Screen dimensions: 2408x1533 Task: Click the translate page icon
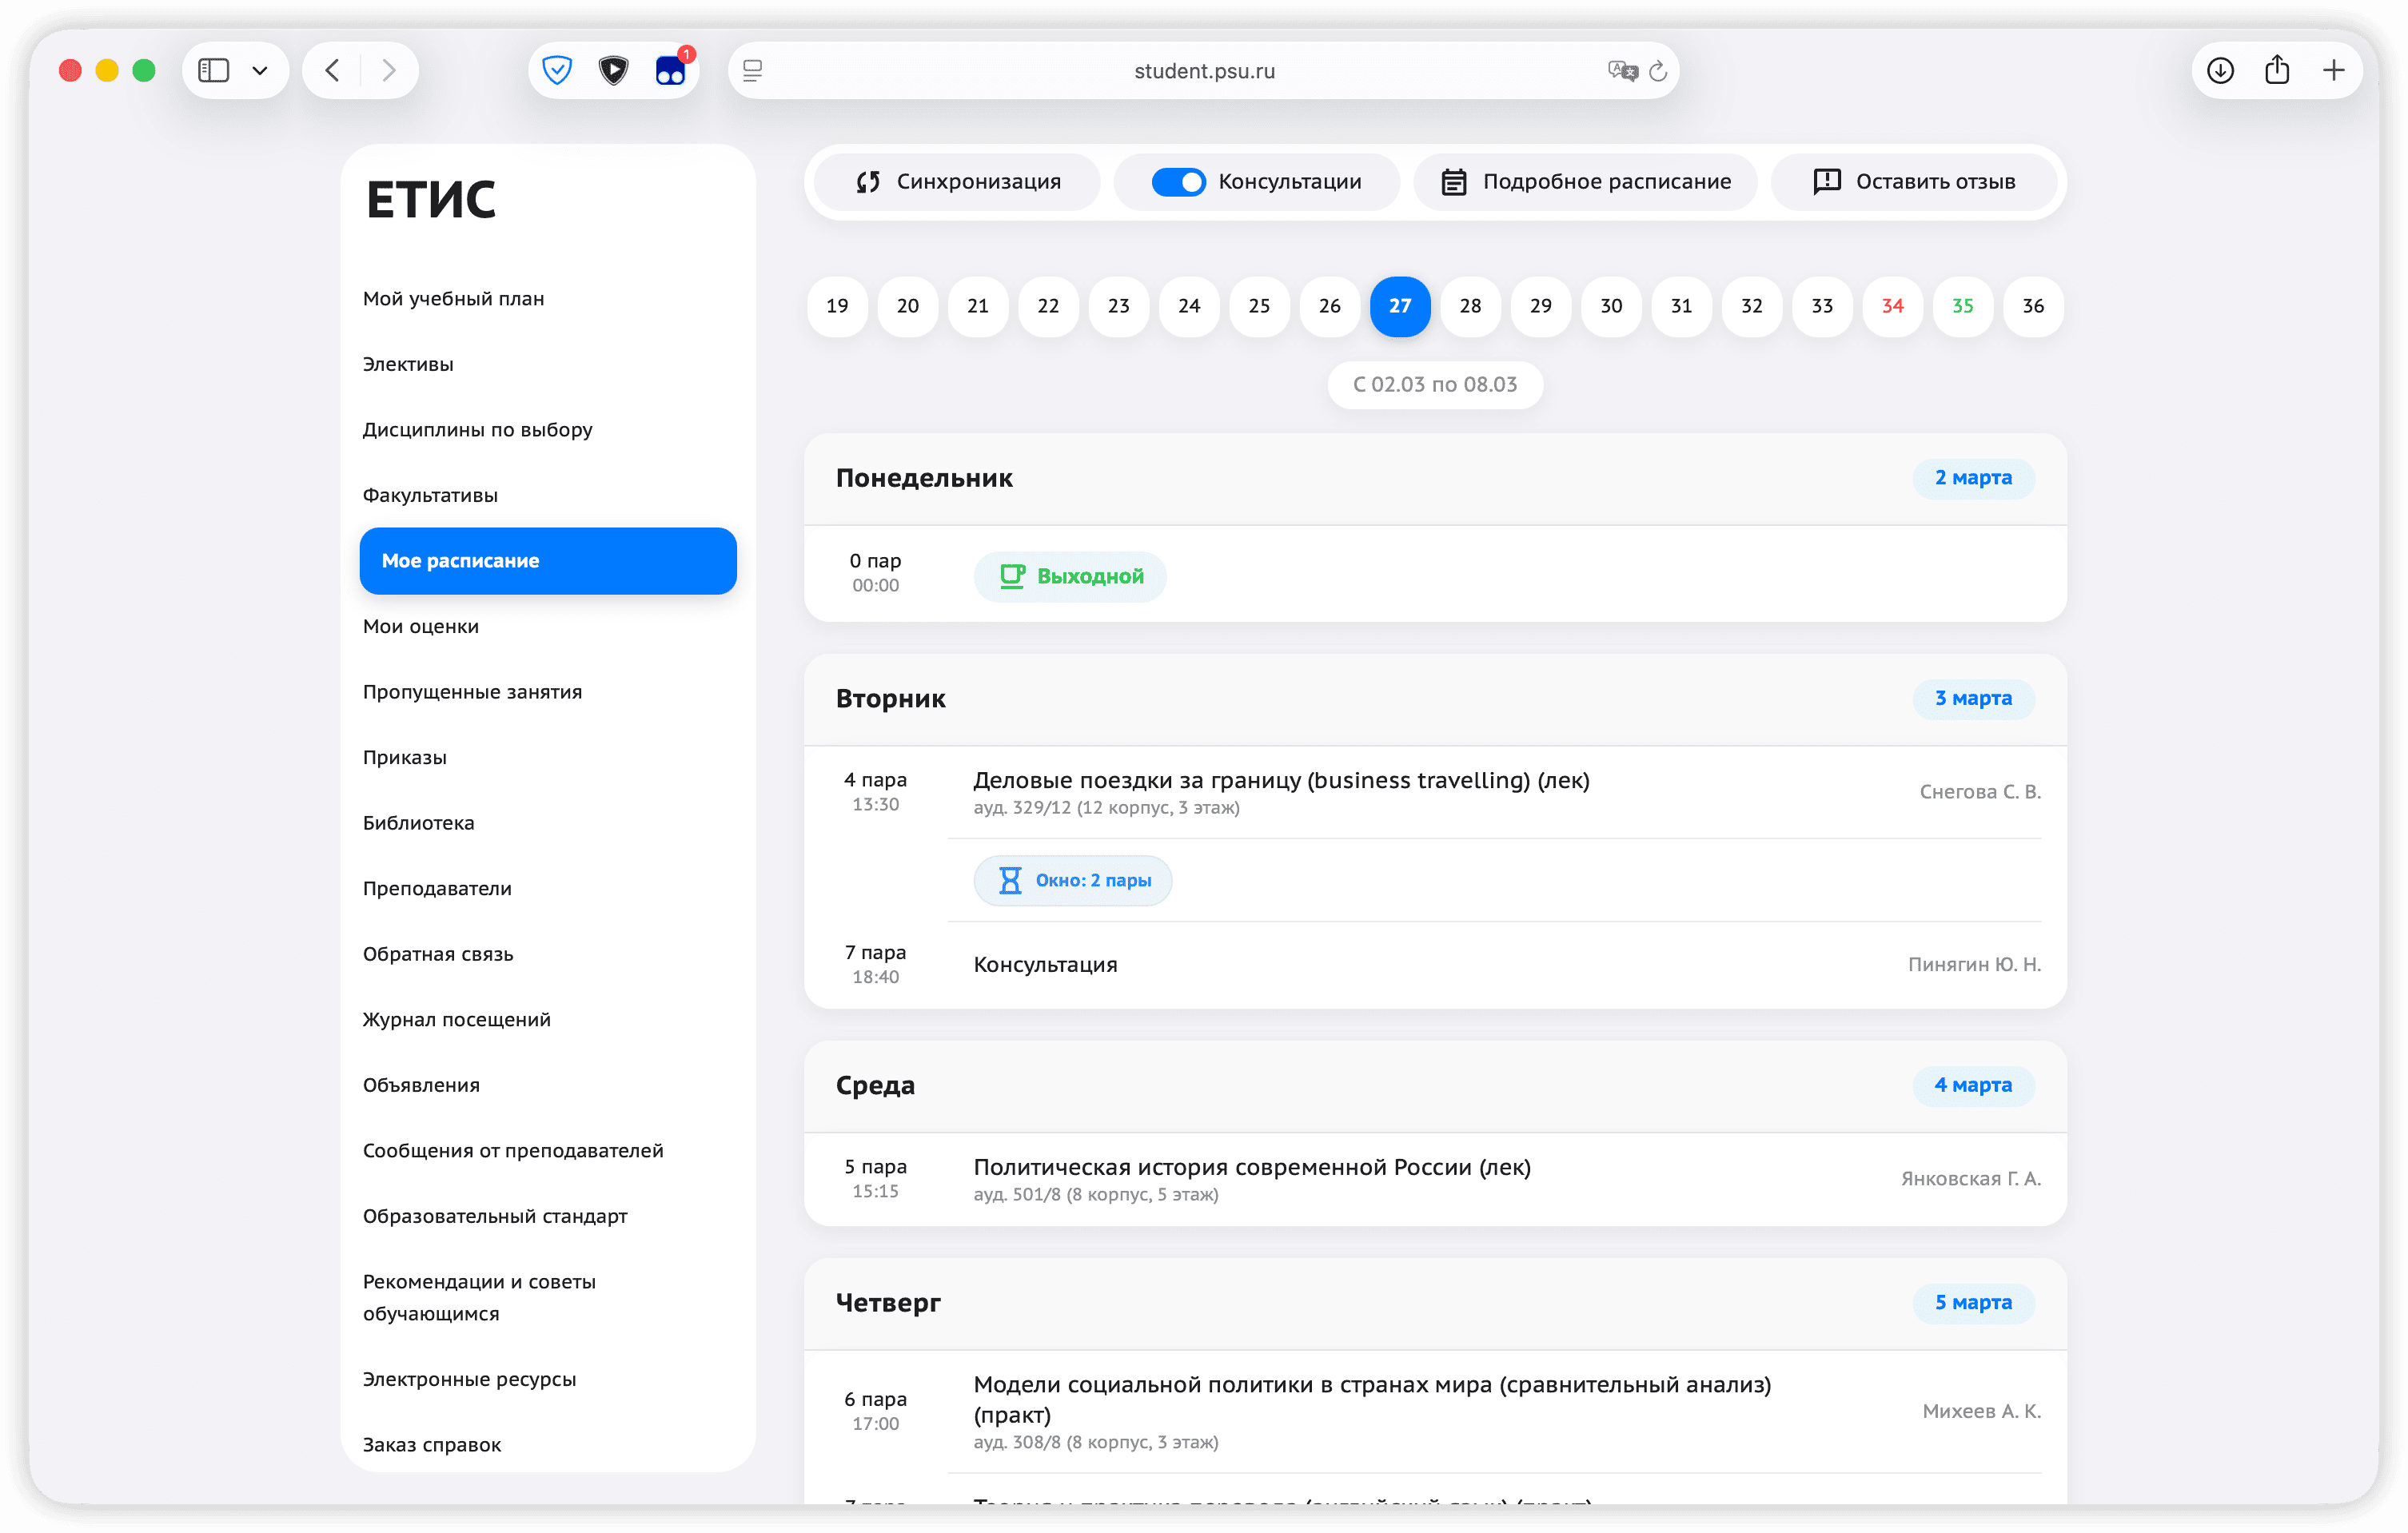tap(1621, 71)
